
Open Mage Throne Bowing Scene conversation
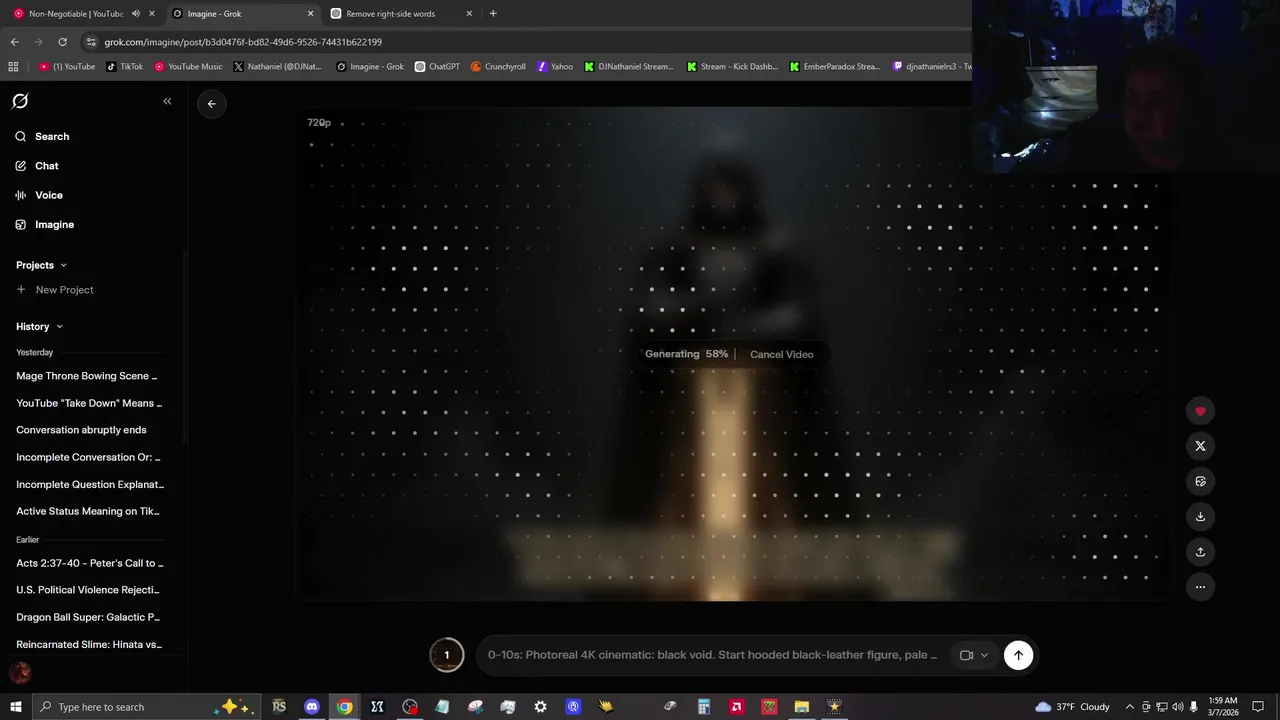87,376
